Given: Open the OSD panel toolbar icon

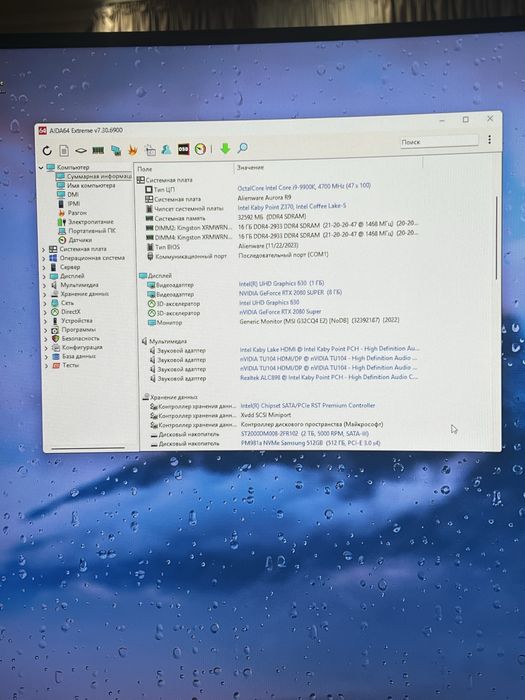Looking at the screenshot, I should click(183, 149).
